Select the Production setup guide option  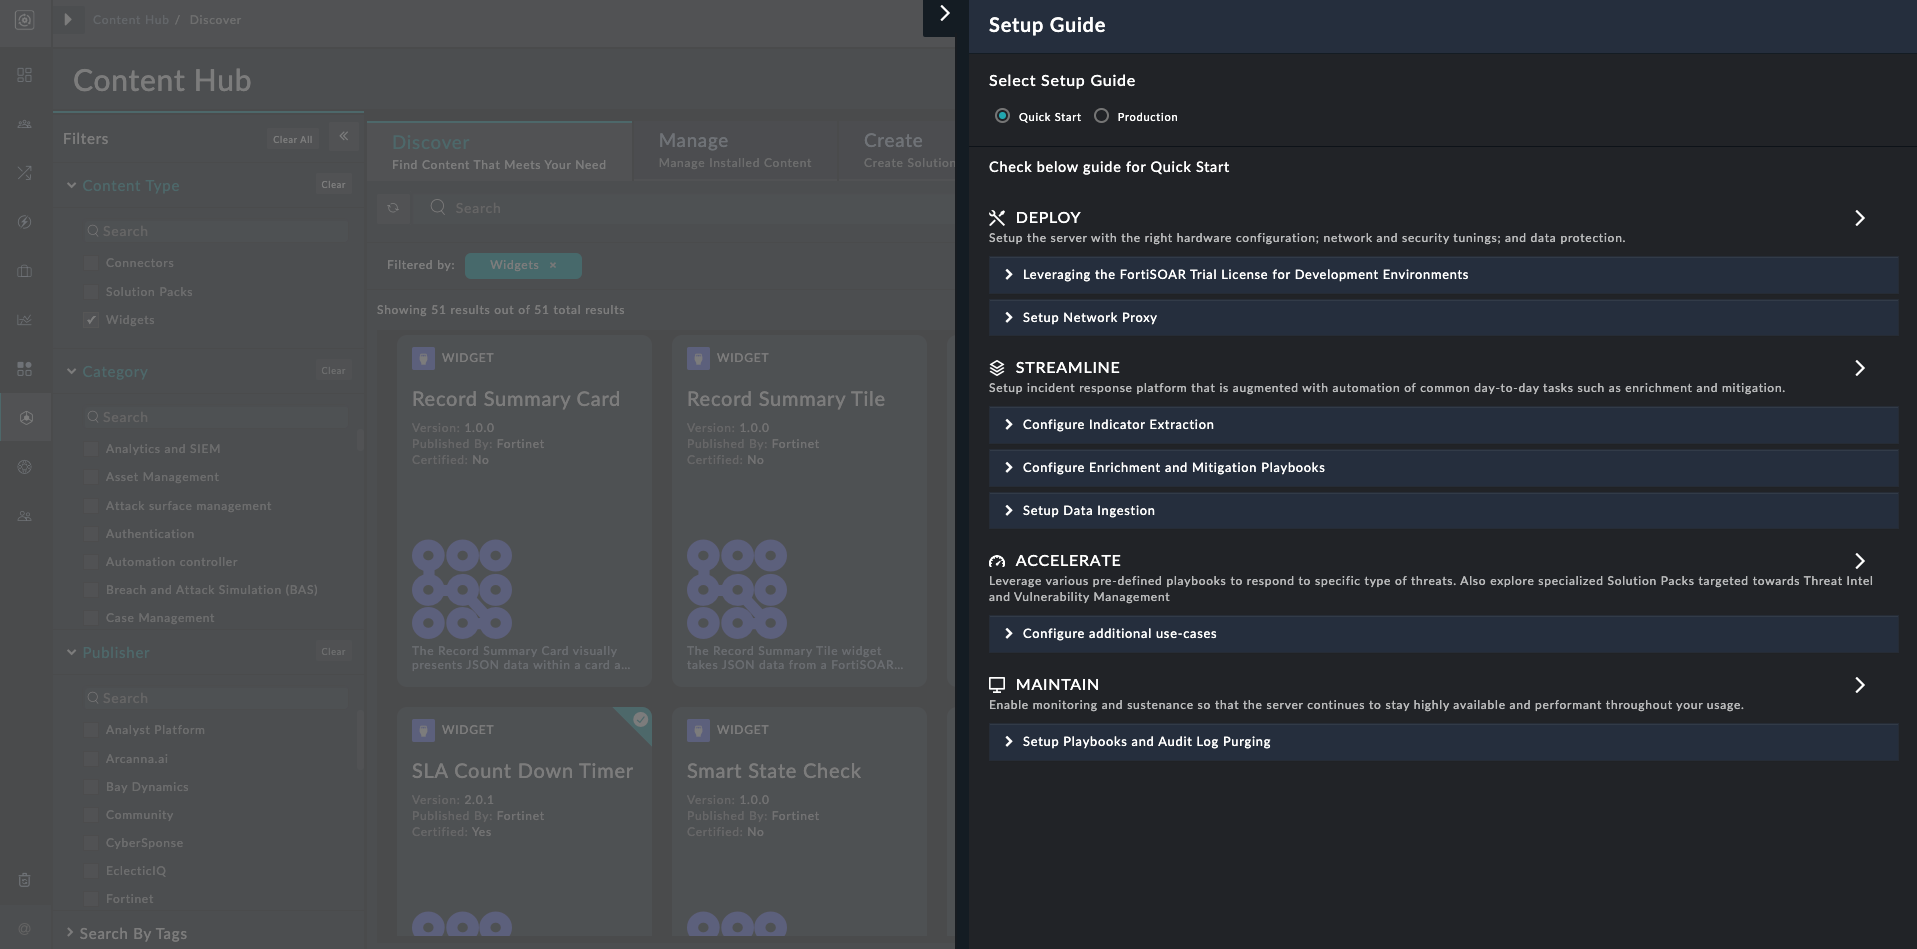coord(1102,116)
